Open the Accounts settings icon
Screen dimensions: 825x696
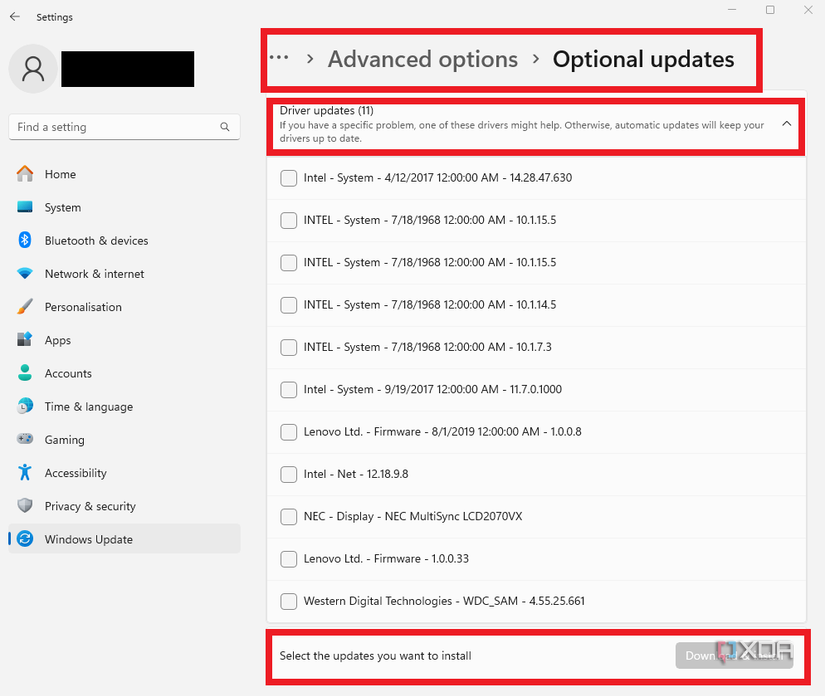[25, 372]
